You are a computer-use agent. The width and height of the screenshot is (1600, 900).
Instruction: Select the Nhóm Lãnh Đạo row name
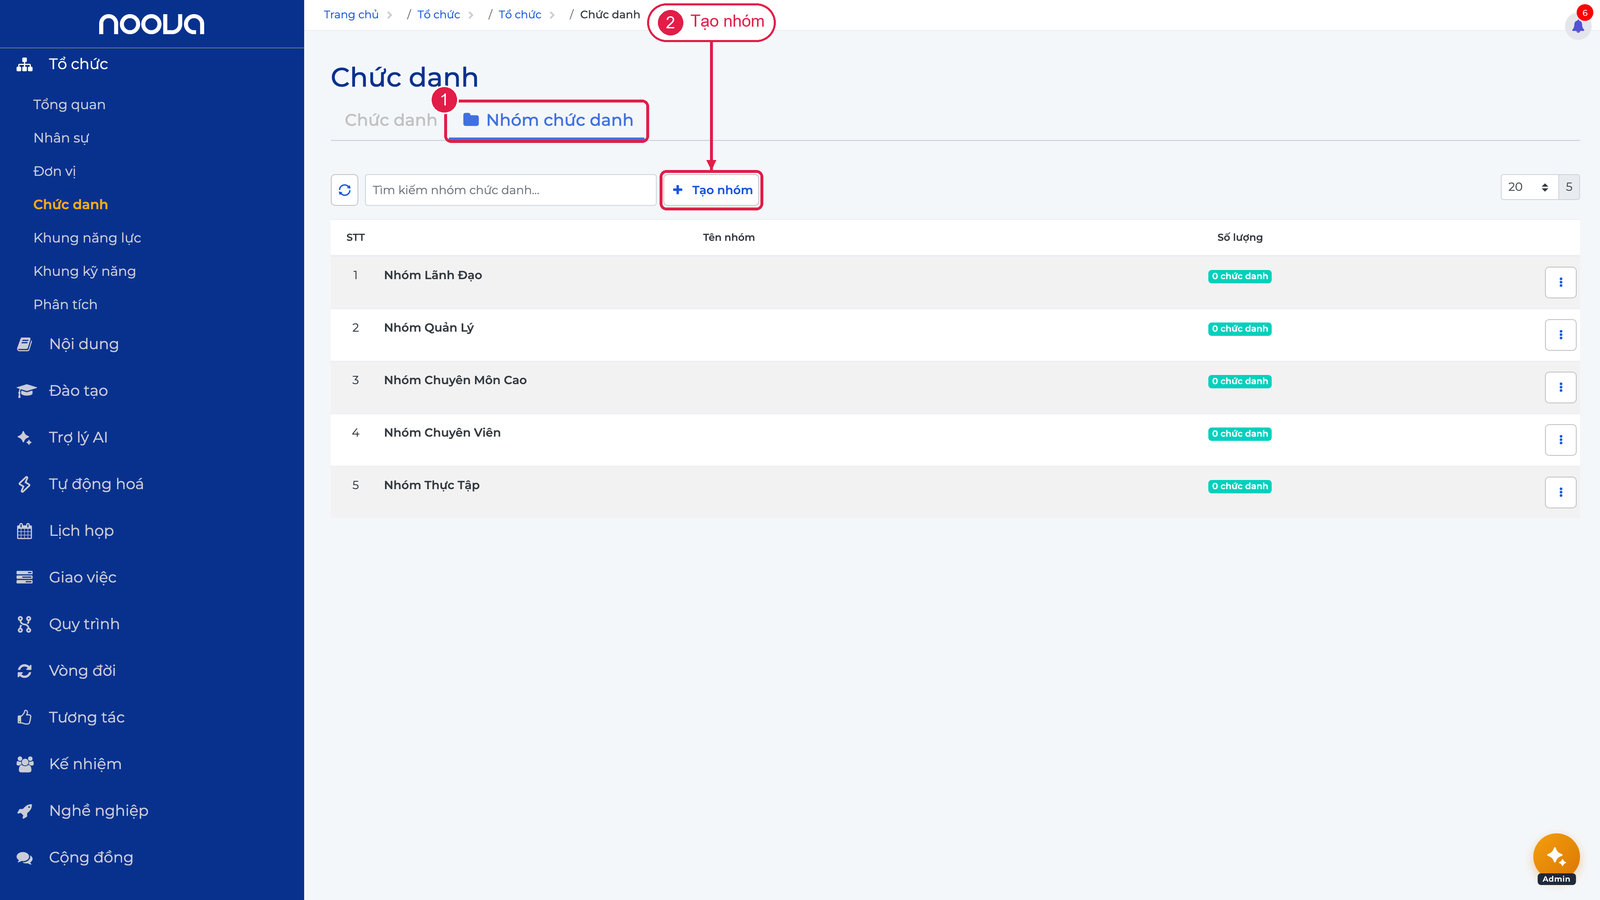433,275
